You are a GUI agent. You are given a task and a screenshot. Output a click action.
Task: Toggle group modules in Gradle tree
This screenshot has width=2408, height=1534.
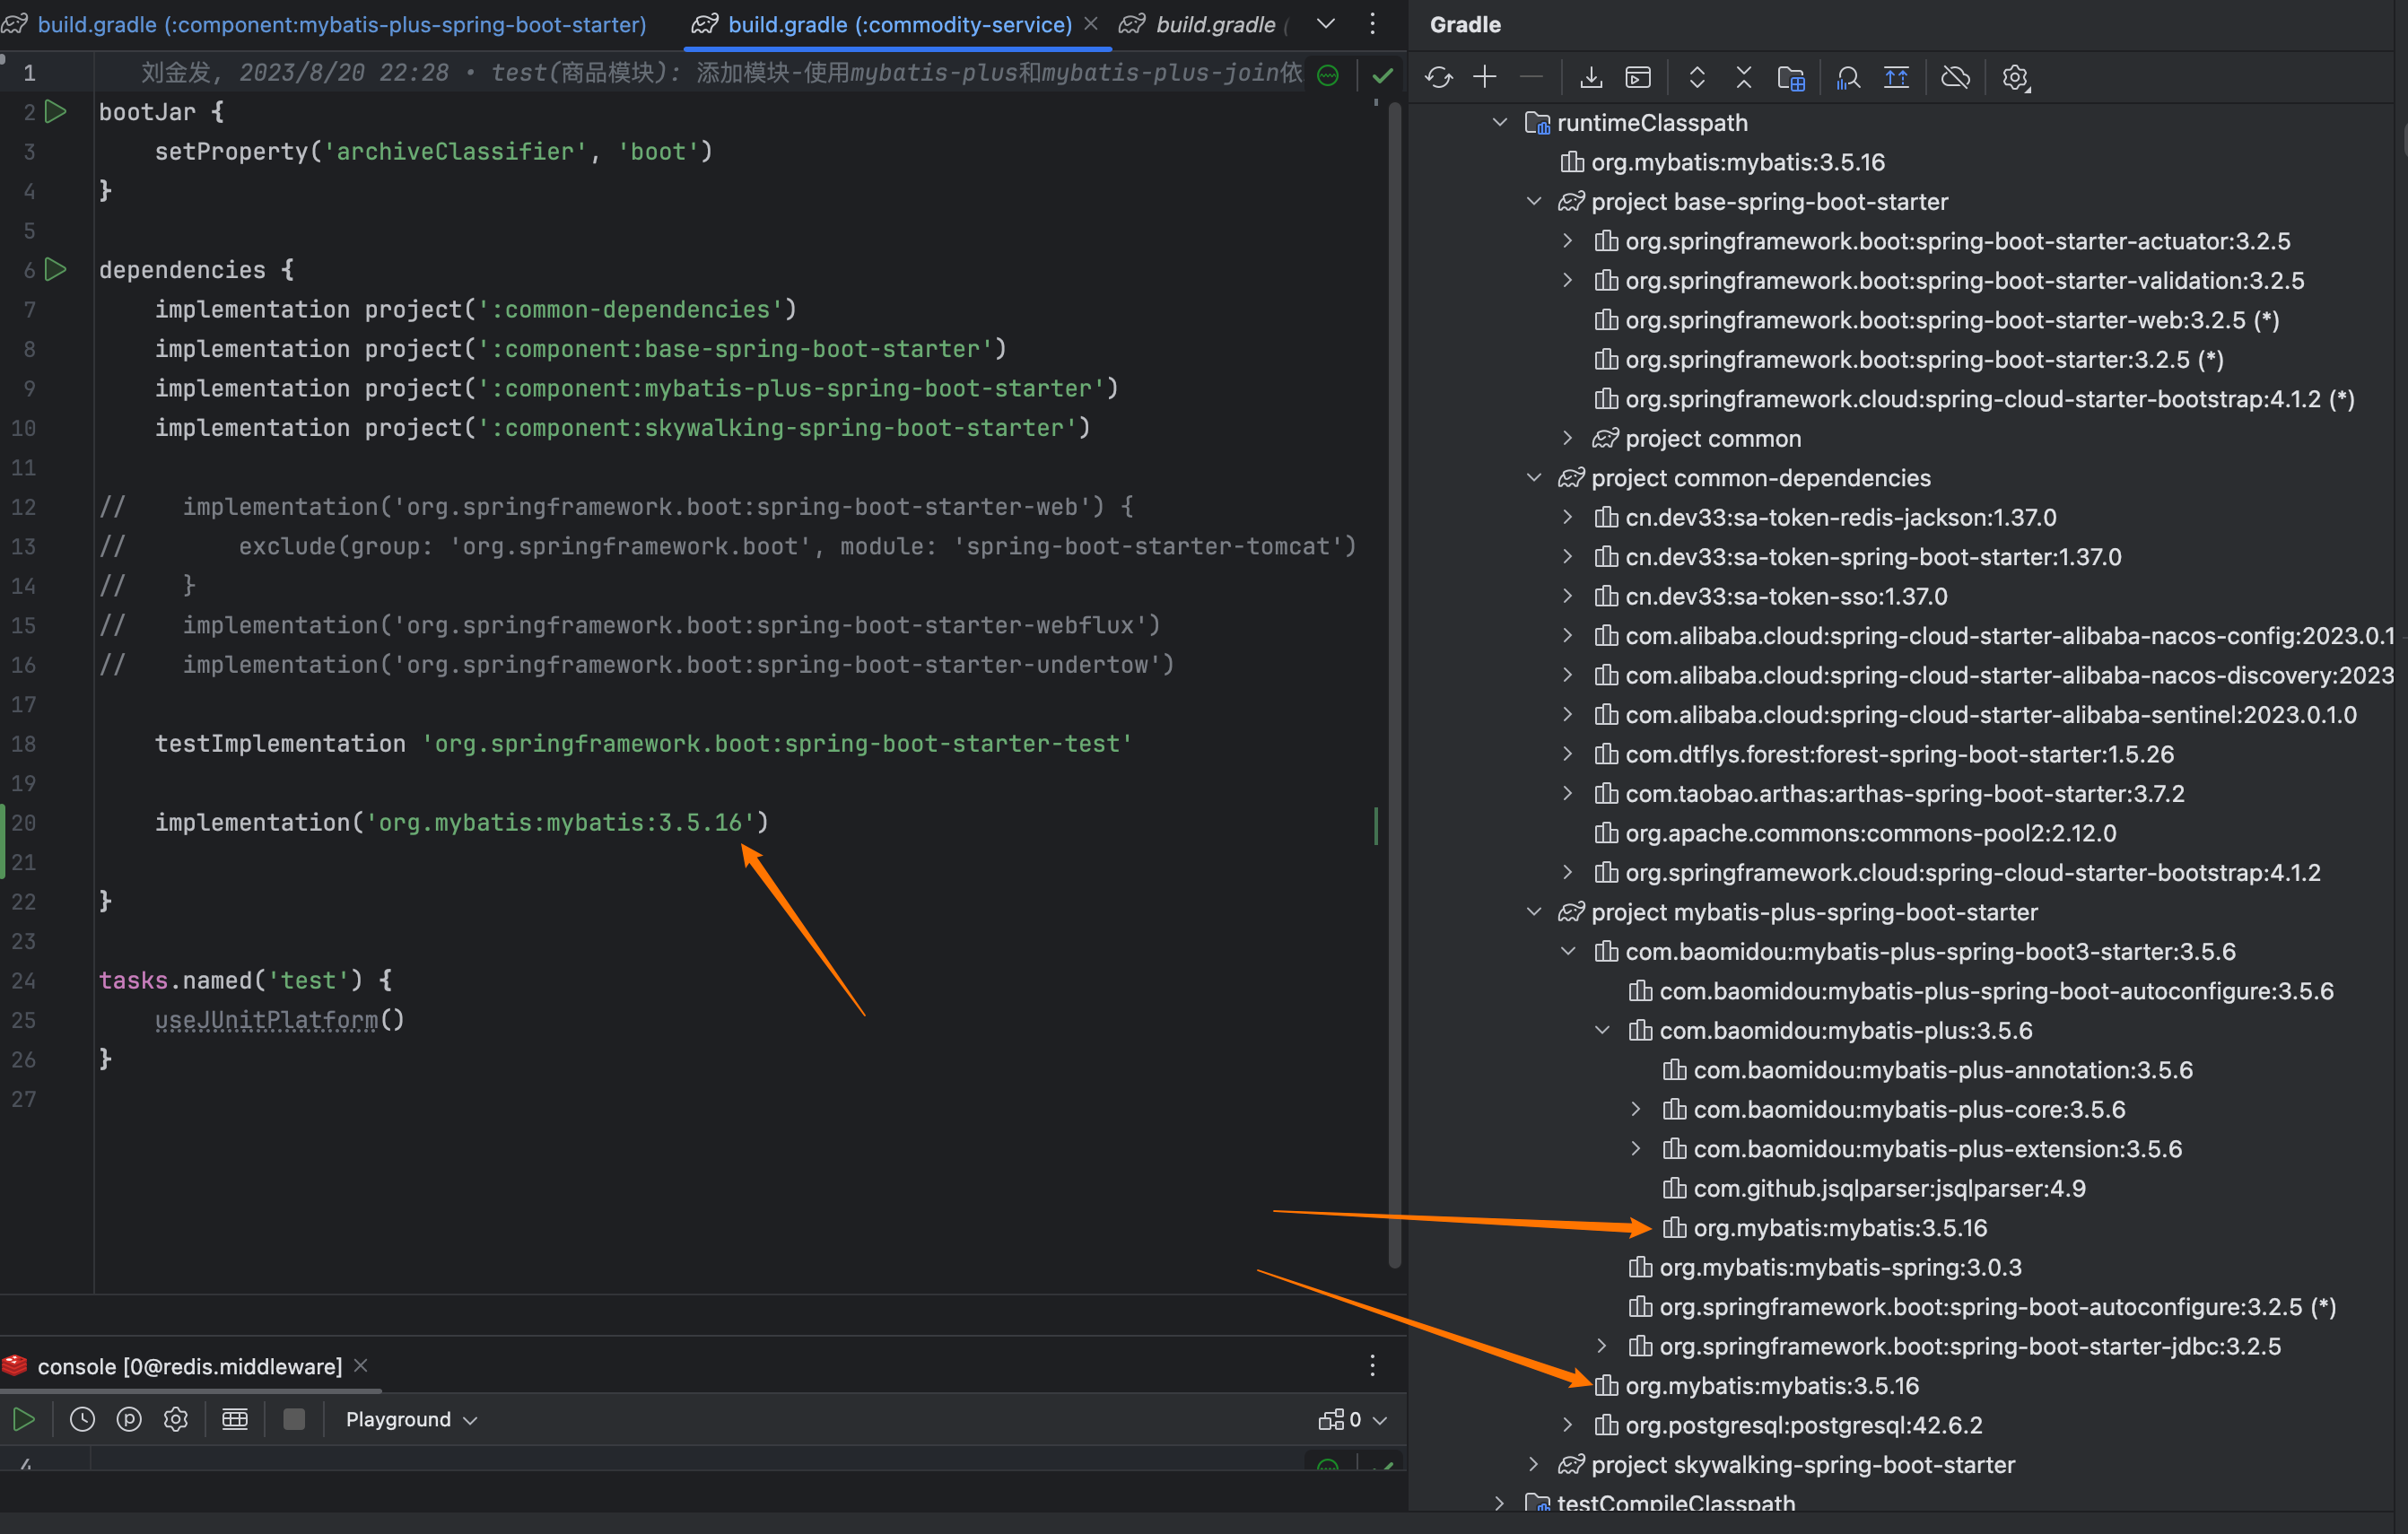pos(1791,76)
